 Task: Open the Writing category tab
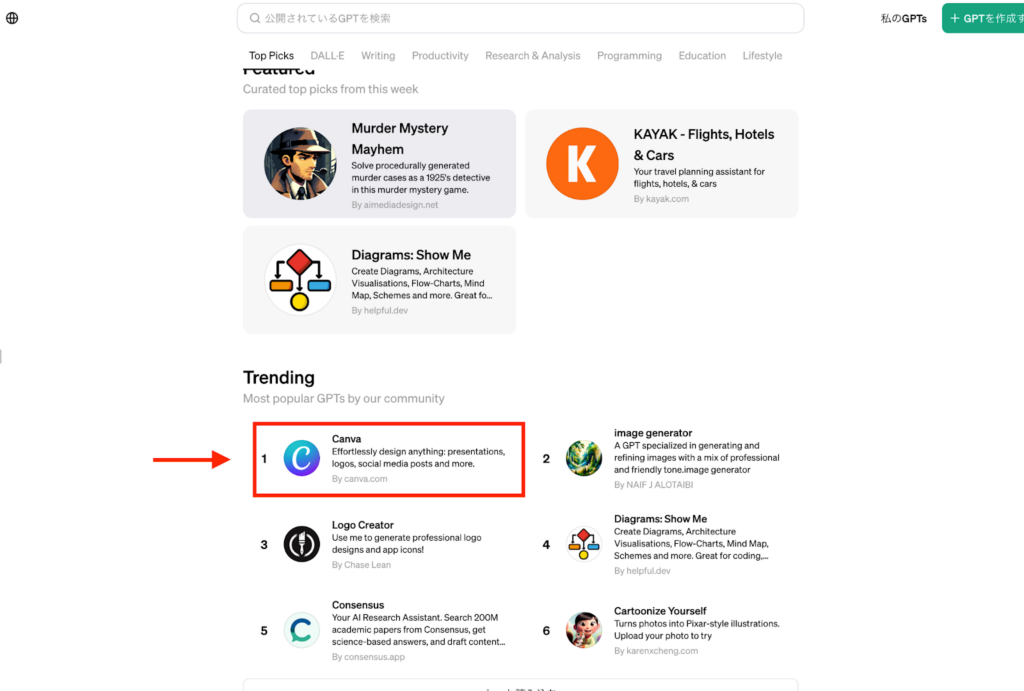[x=378, y=56]
